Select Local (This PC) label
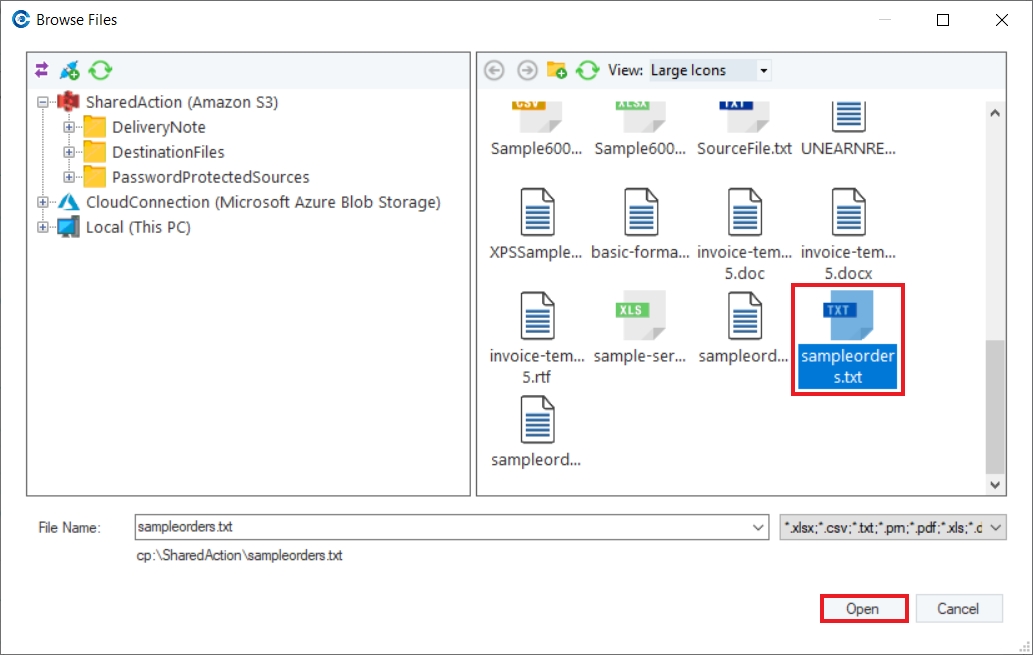This screenshot has height=655, width=1033. pos(138,227)
